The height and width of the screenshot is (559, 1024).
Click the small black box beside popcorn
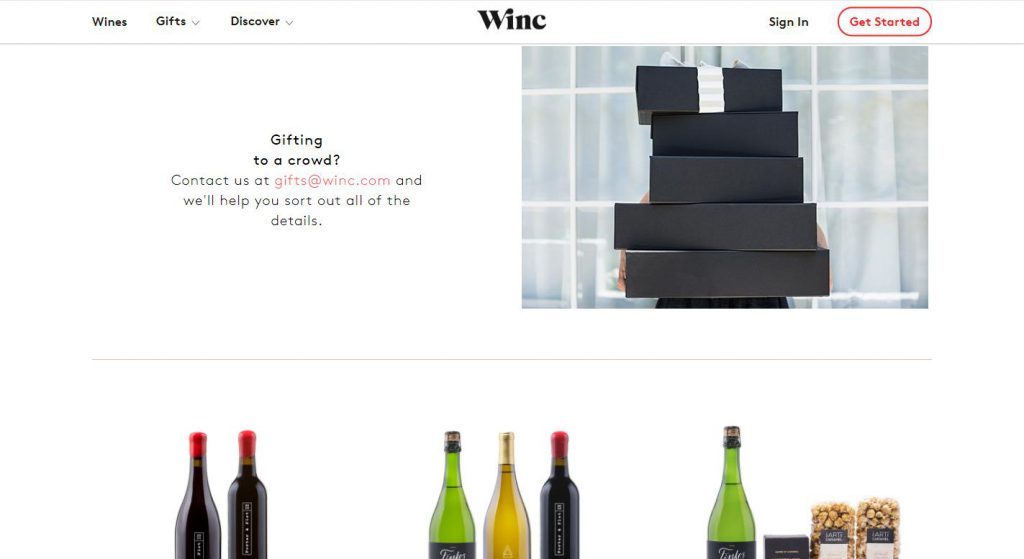point(786,547)
